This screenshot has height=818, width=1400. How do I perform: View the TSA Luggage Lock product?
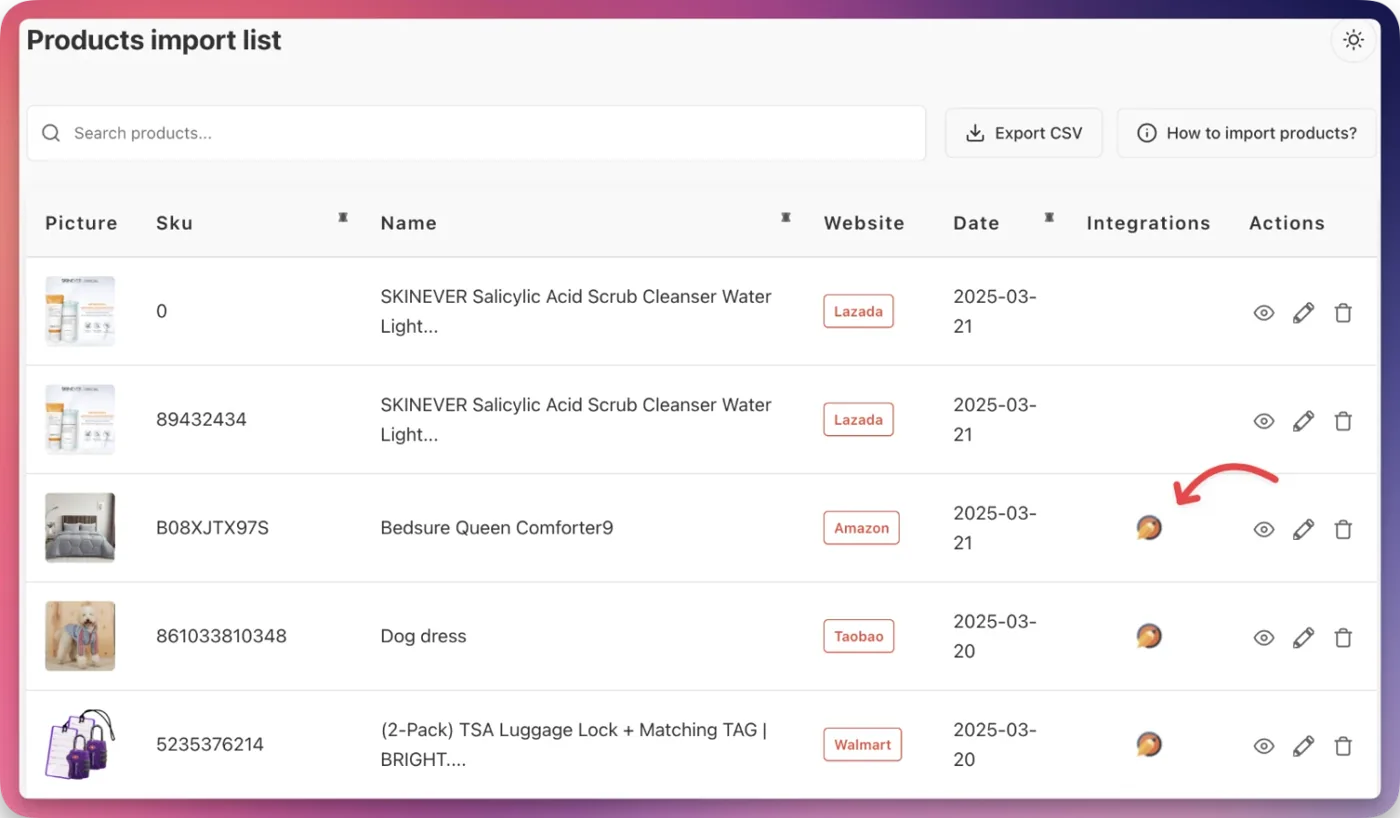(x=1264, y=745)
